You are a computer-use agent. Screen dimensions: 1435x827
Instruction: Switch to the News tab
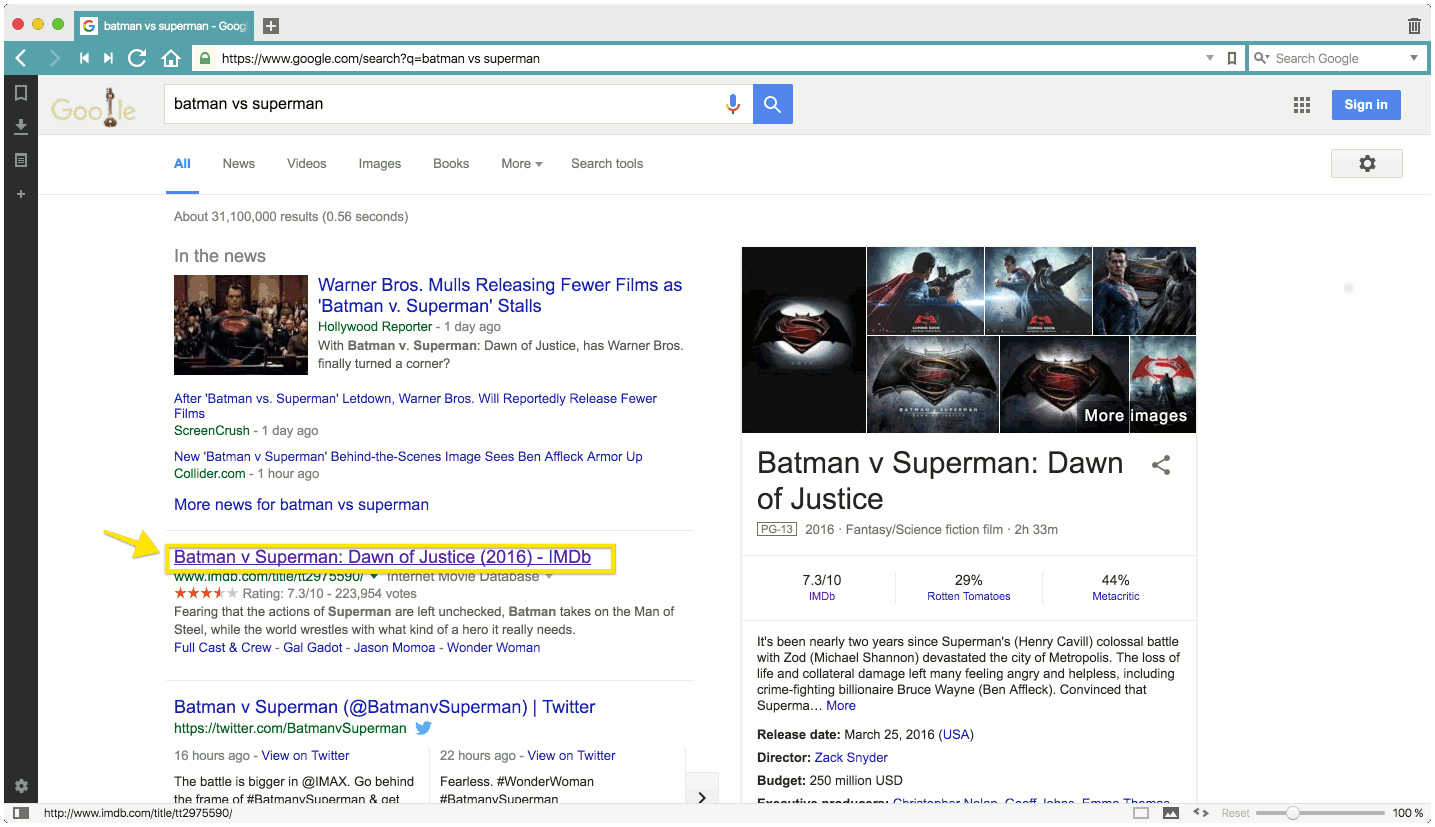(x=239, y=163)
